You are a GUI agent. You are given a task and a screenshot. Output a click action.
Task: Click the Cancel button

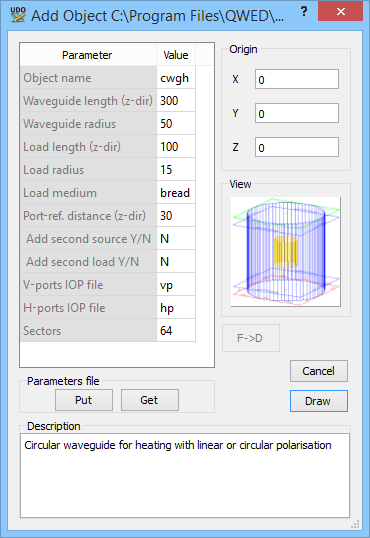pyautogui.click(x=319, y=371)
